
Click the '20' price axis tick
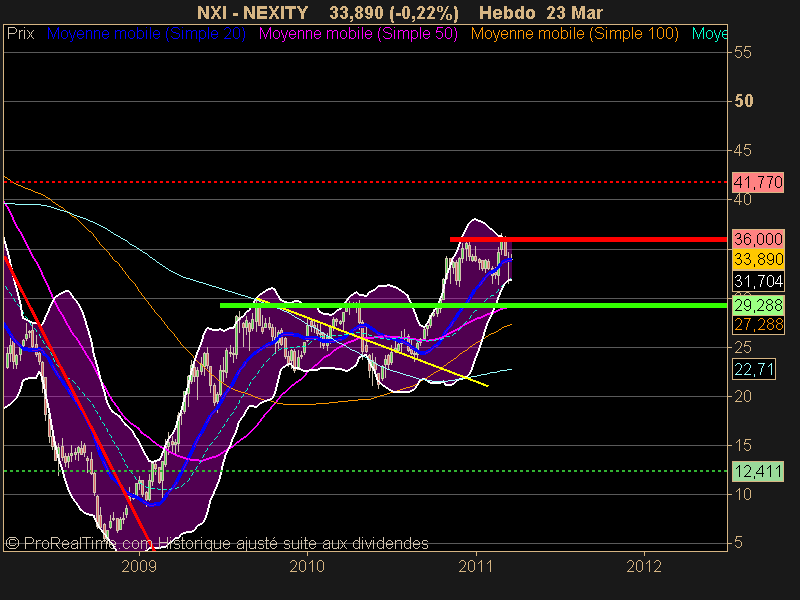pos(743,396)
